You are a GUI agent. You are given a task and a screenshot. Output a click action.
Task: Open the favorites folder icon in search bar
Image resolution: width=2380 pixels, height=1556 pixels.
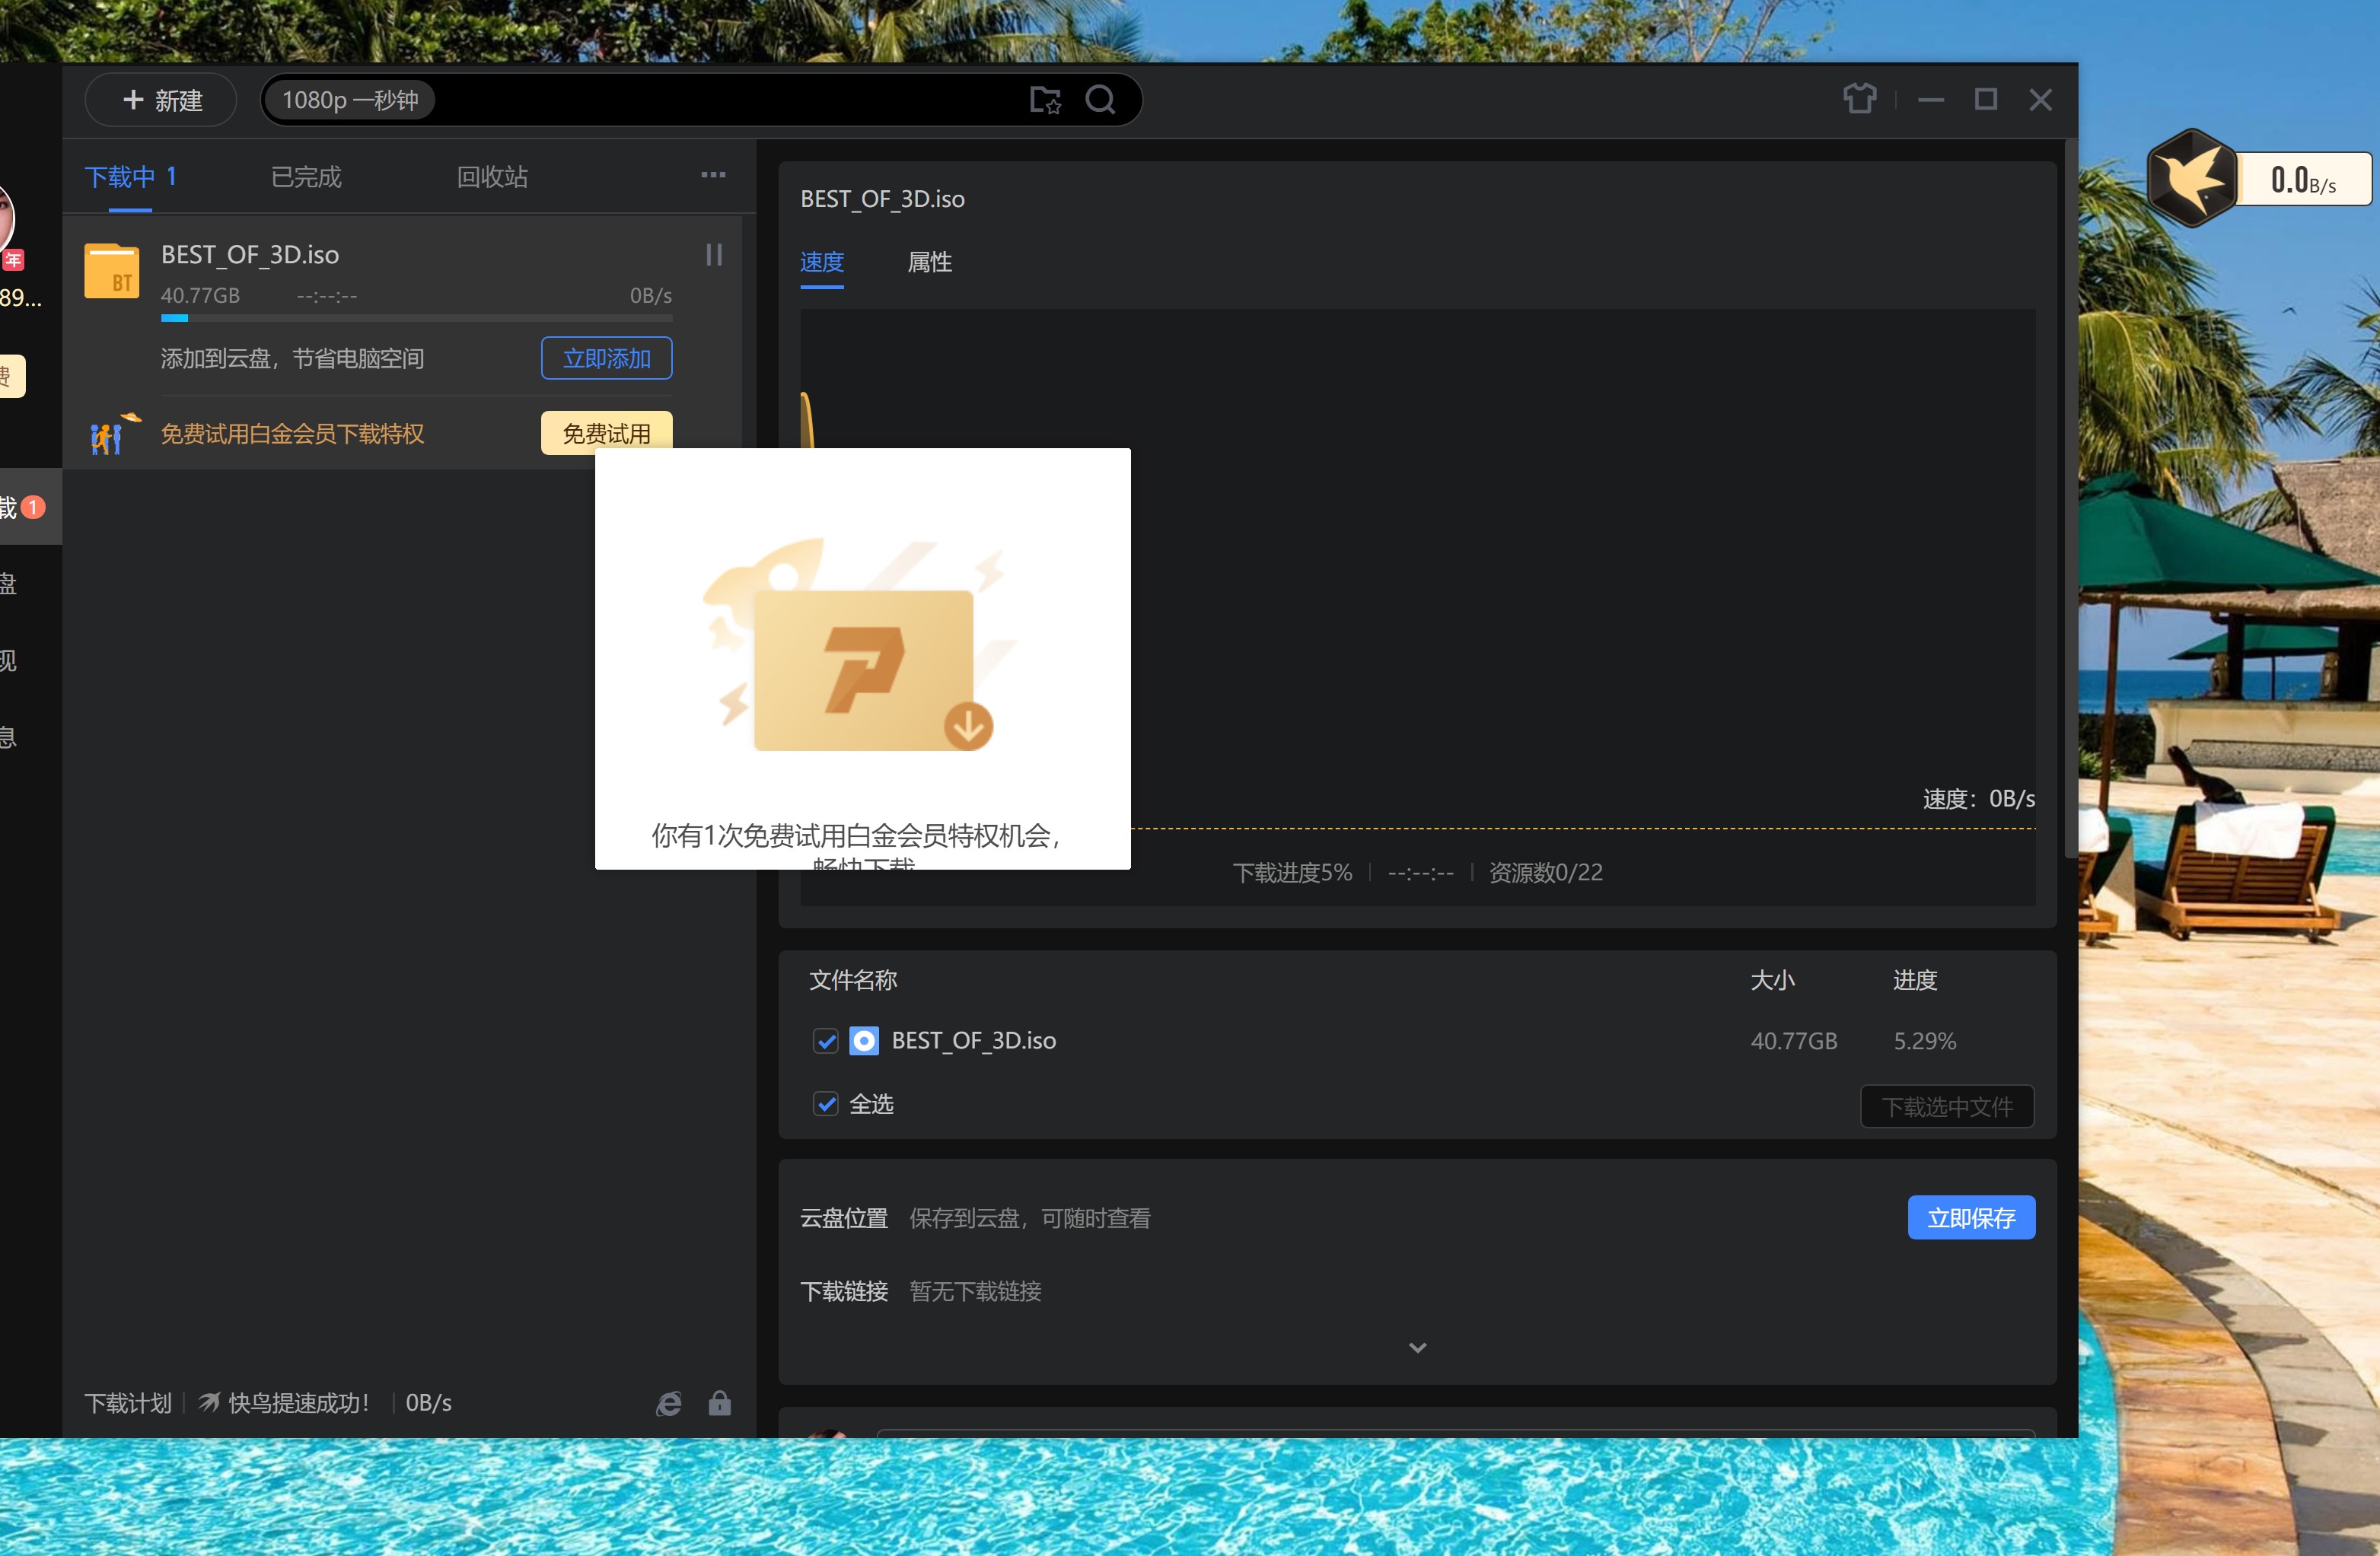(x=1045, y=100)
